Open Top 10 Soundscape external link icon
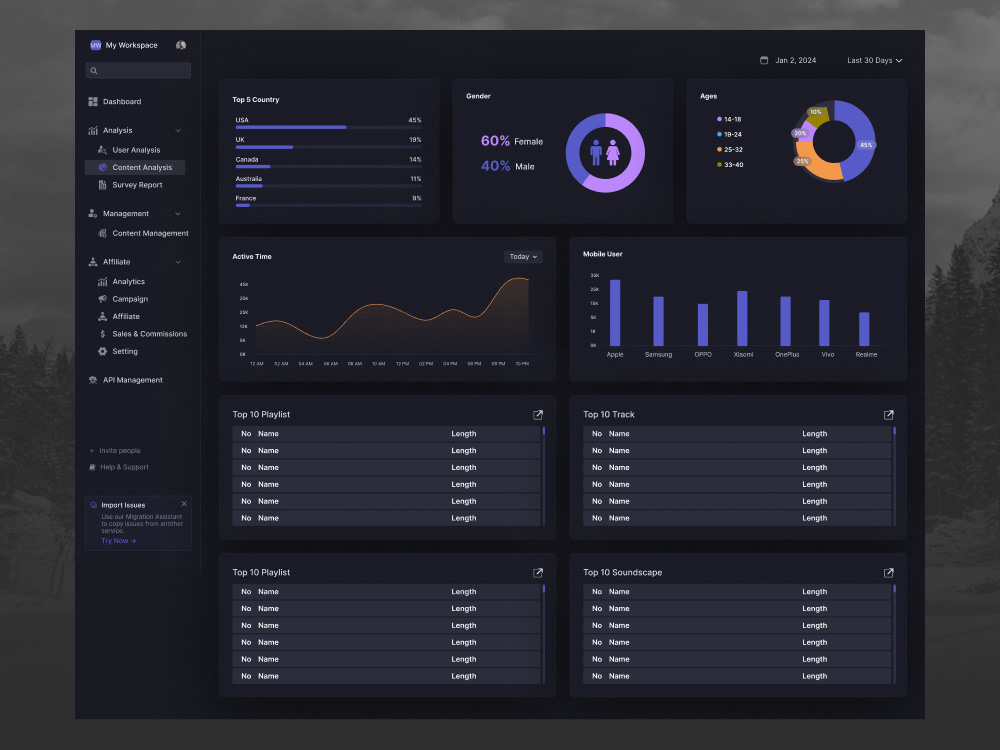1000x750 pixels. [x=888, y=573]
